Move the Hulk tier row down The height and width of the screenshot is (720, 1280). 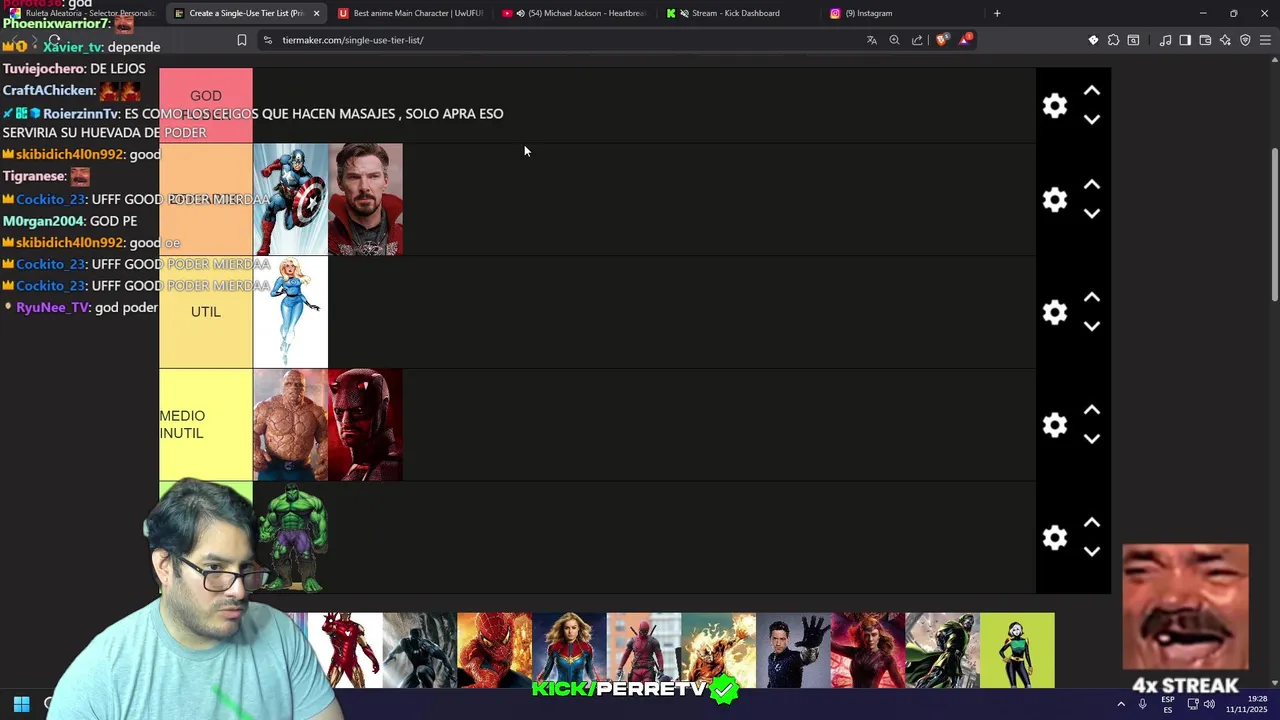tap(1092, 551)
